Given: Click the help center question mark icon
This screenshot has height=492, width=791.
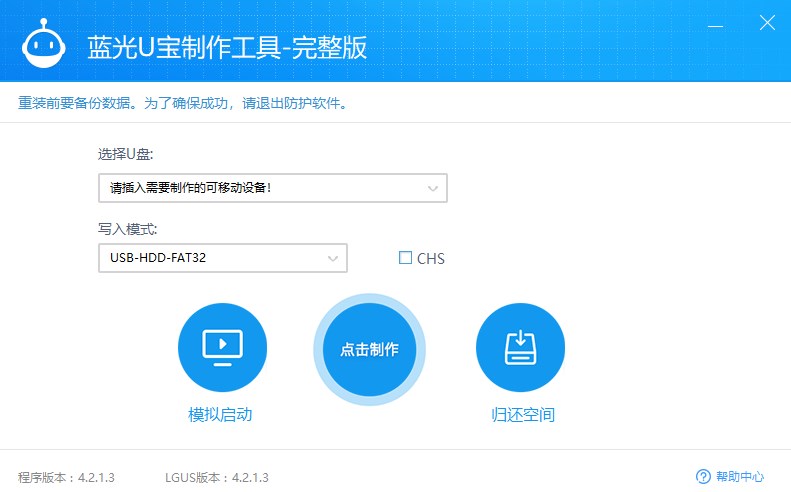Looking at the screenshot, I should [x=703, y=477].
